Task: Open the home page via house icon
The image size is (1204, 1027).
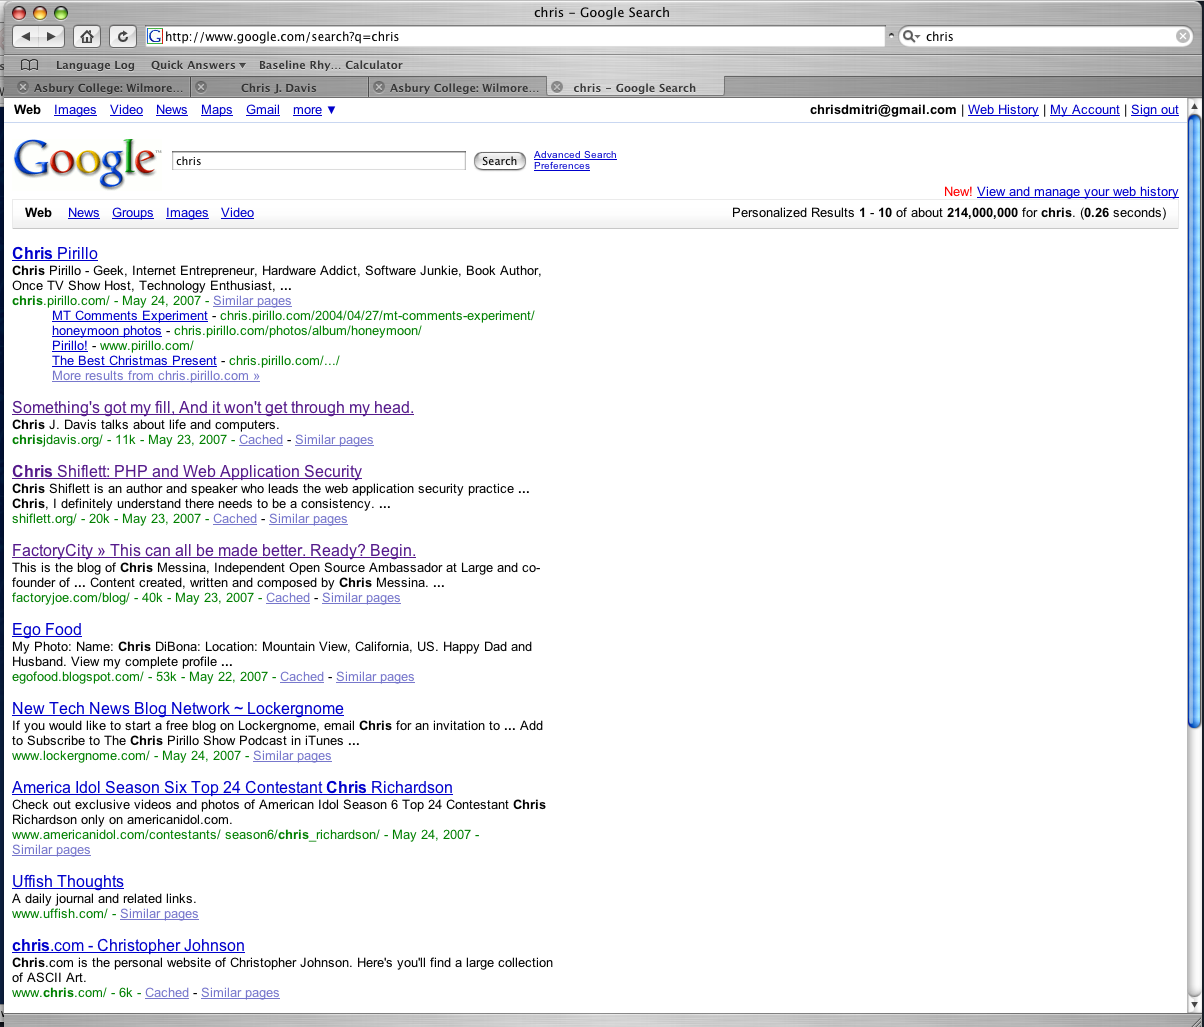Action: pos(87,36)
